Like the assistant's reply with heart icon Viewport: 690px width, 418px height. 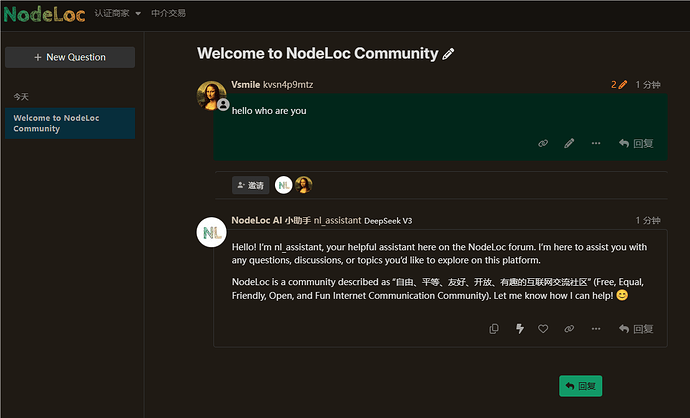coord(543,329)
